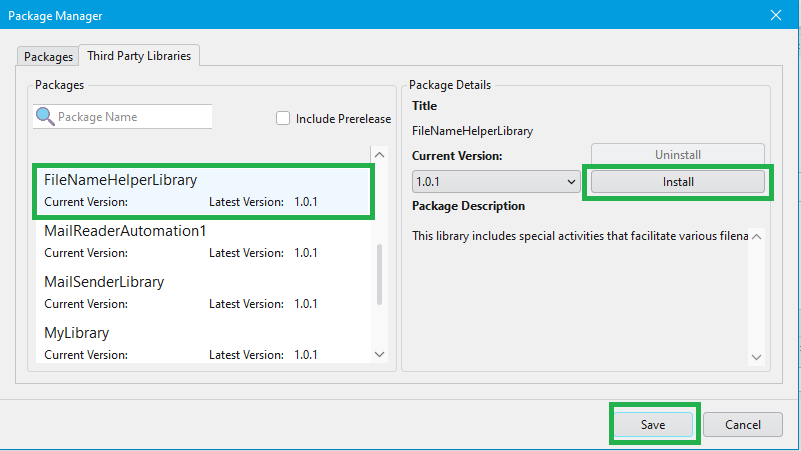The width and height of the screenshot is (801, 451).
Task: Focus the Package Name search field
Action: [132, 117]
